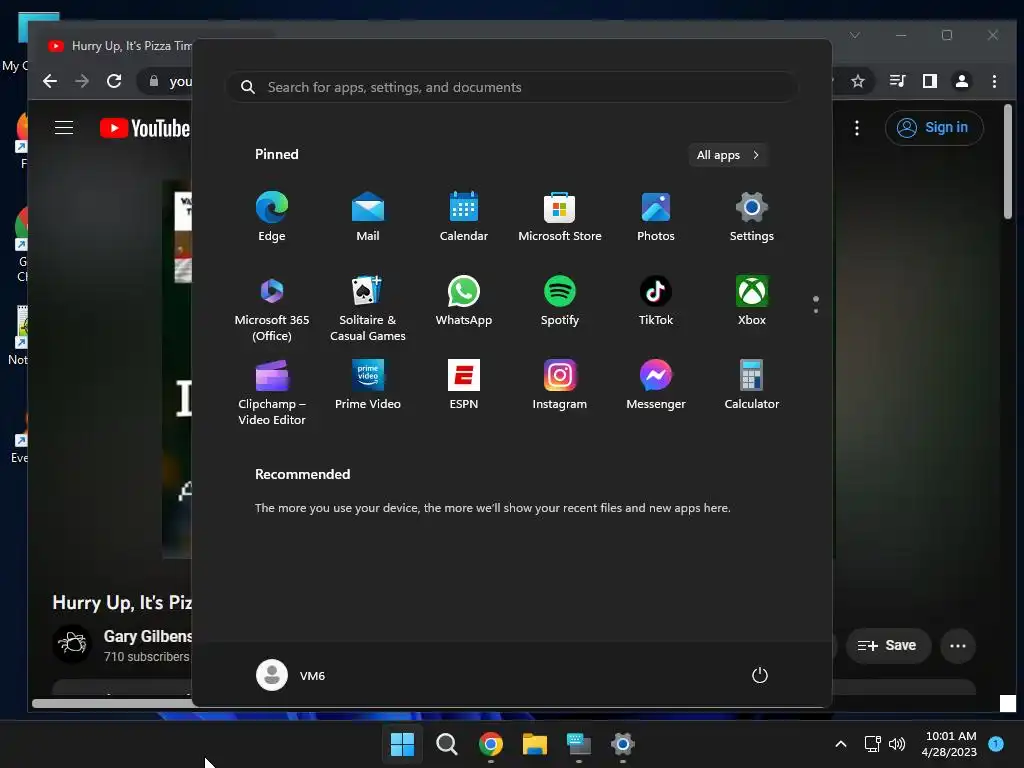Launch the Instagram app
This screenshot has width=1024, height=768.
click(x=560, y=385)
